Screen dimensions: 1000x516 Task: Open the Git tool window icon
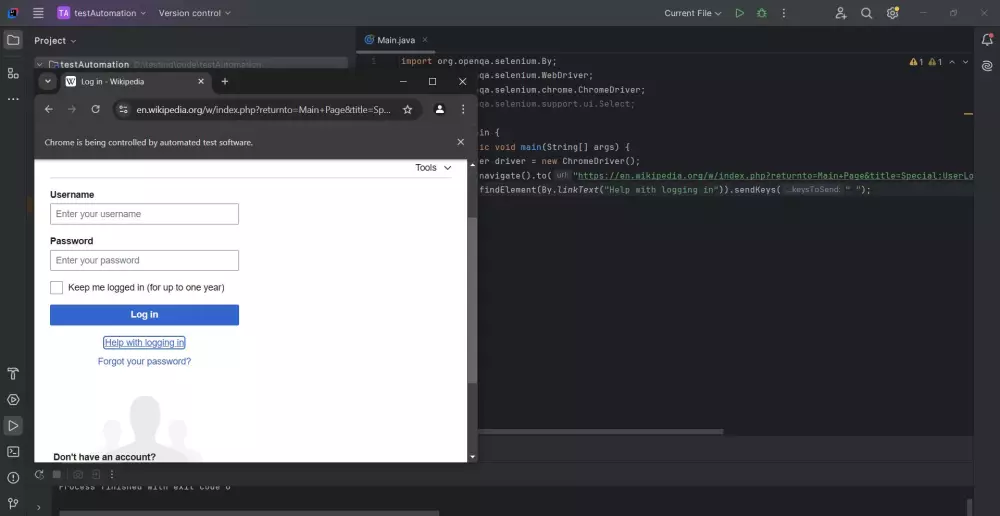point(13,503)
